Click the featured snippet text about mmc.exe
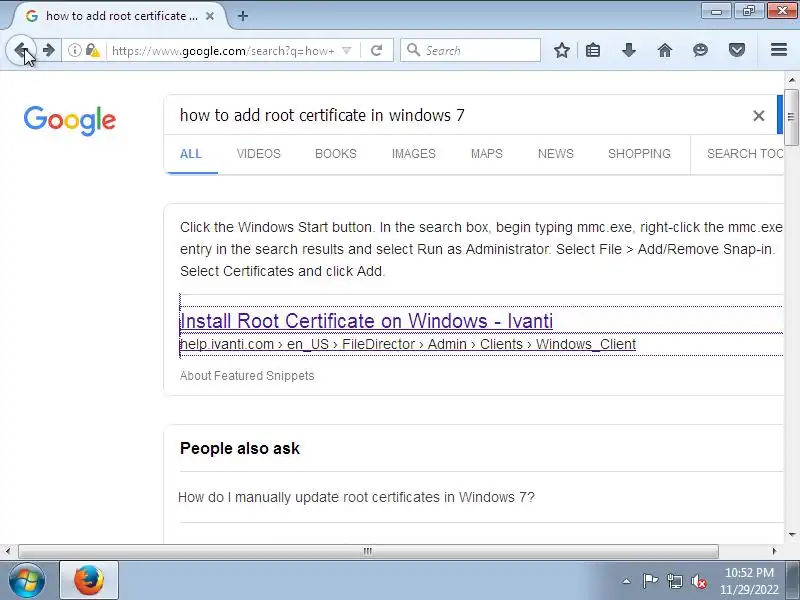The image size is (800, 600). (481, 249)
